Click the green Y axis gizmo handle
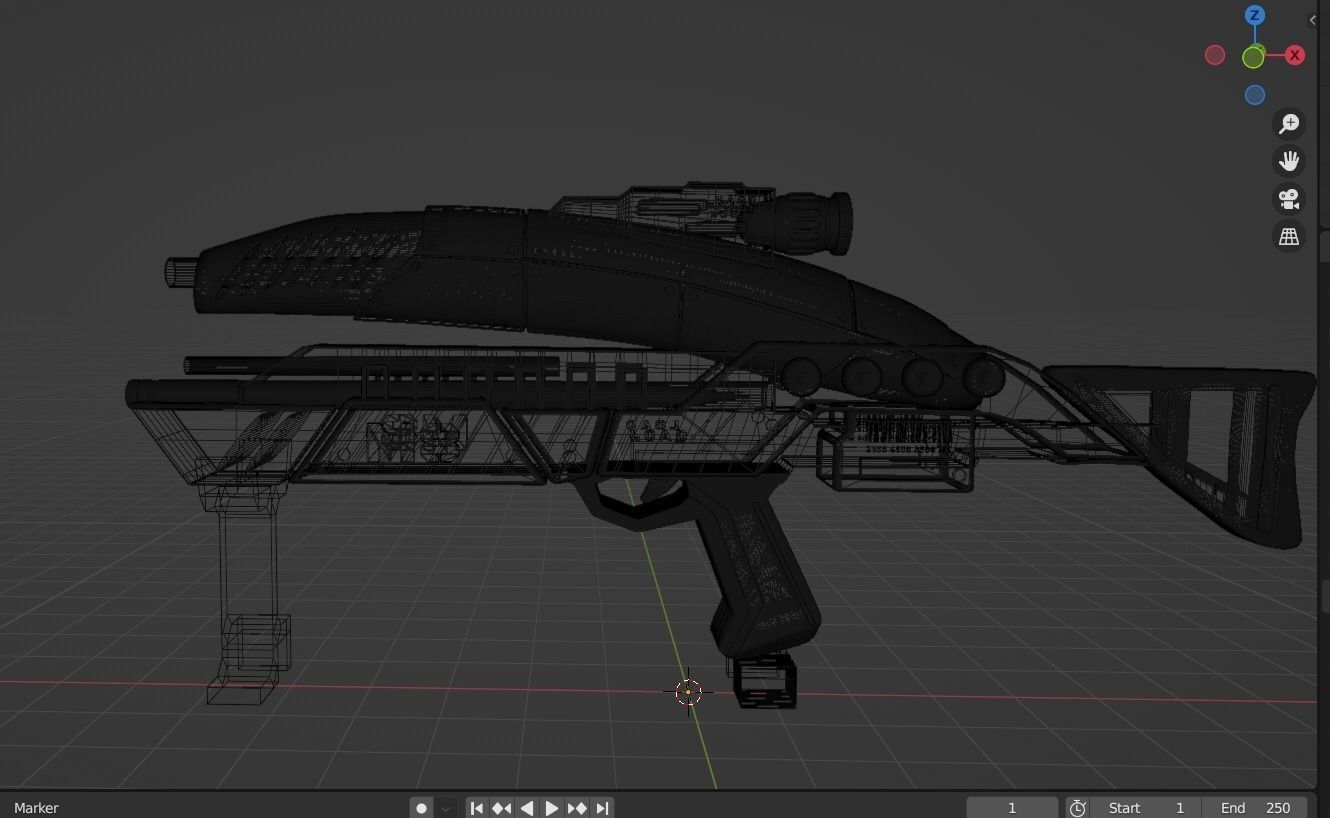Image resolution: width=1330 pixels, height=818 pixels. point(1253,58)
